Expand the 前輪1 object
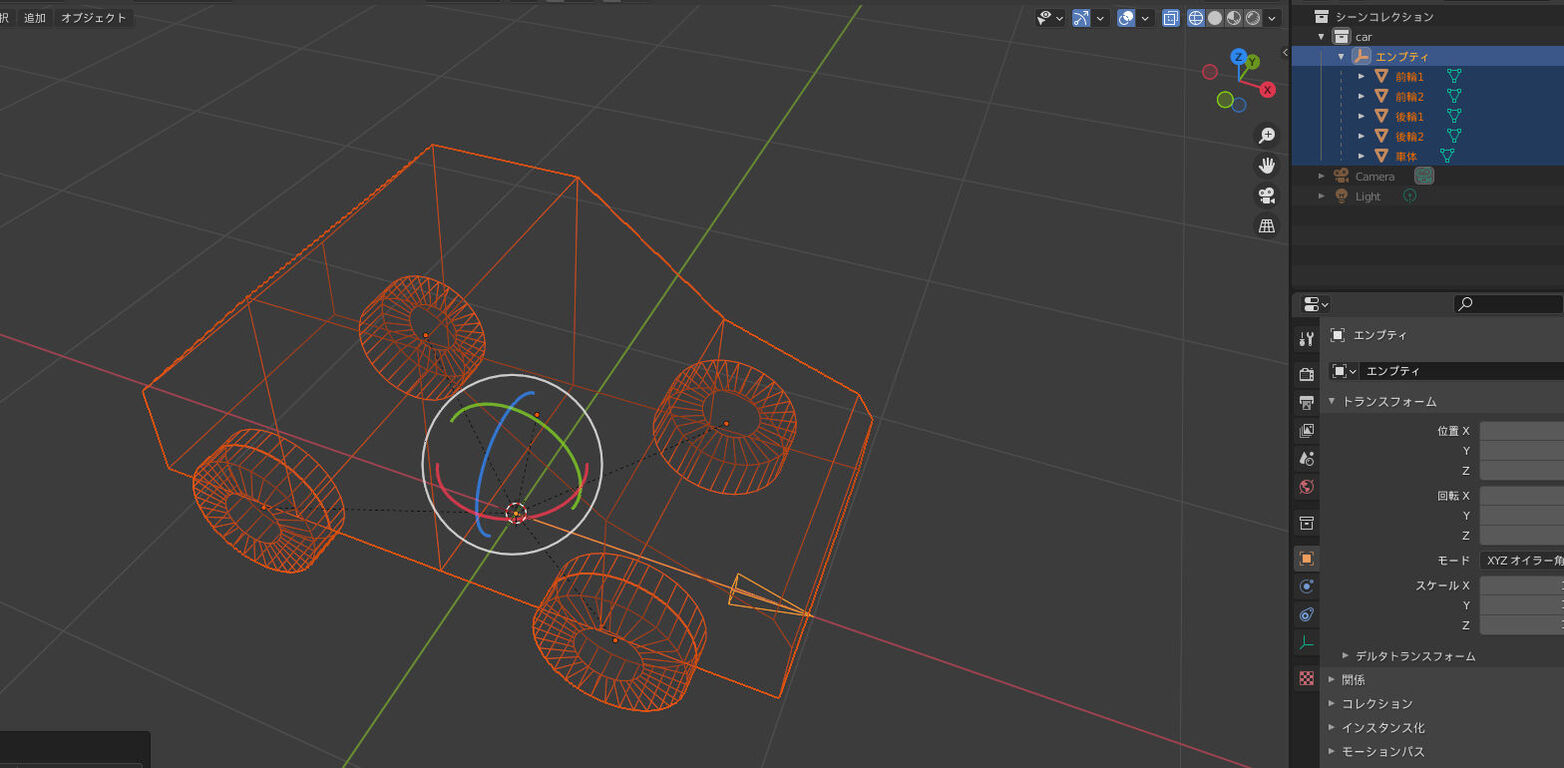 pos(1361,77)
